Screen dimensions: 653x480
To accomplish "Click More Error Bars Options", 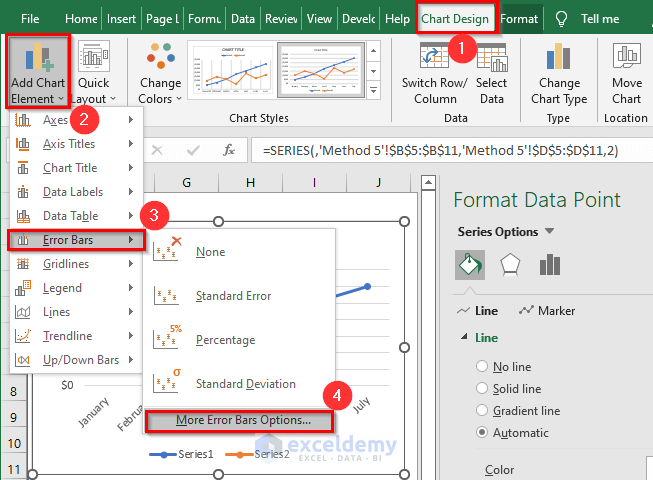I will pos(239,420).
